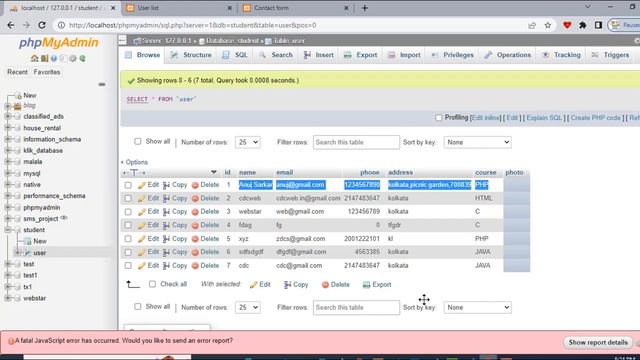The image size is (640, 360).
Task: Click Show report details button
Action: [x=598, y=342]
